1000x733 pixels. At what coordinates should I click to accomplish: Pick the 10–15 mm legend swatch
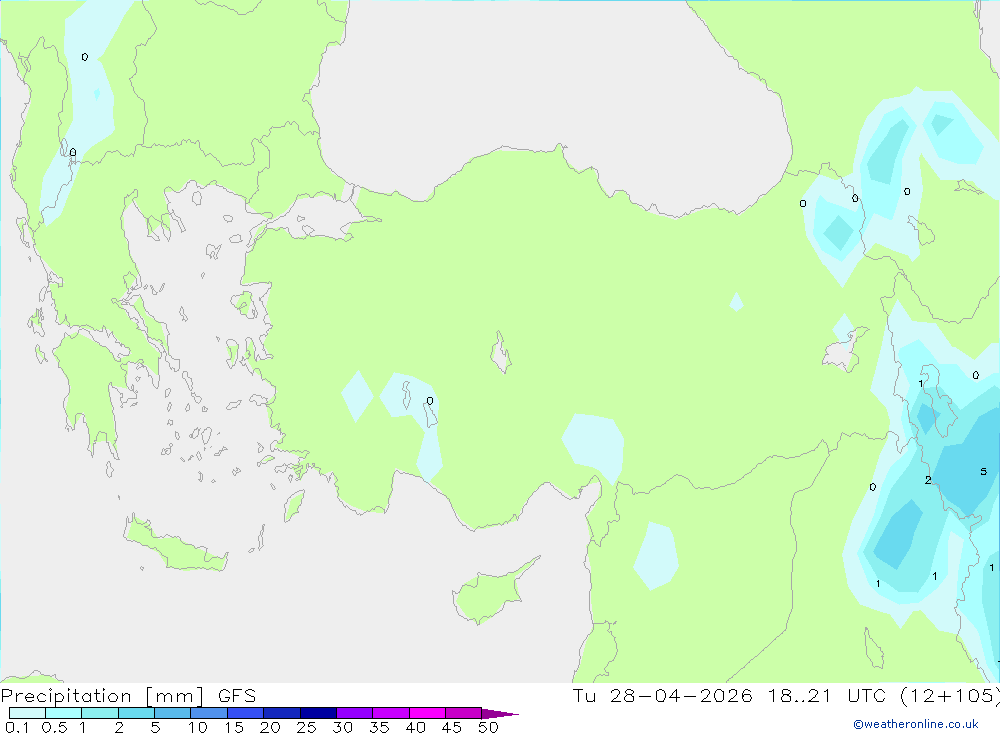pyautogui.click(x=209, y=713)
